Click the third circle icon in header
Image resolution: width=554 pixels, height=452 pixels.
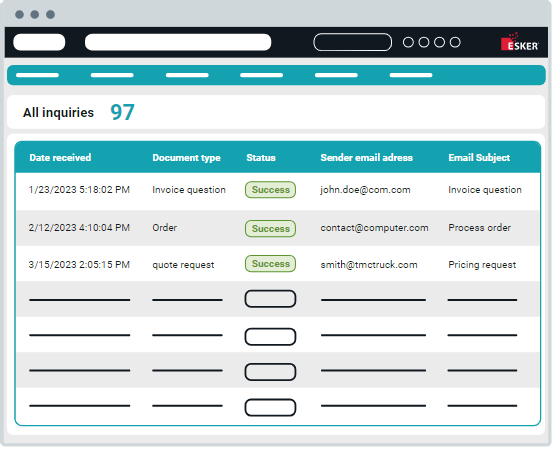click(x=441, y=42)
